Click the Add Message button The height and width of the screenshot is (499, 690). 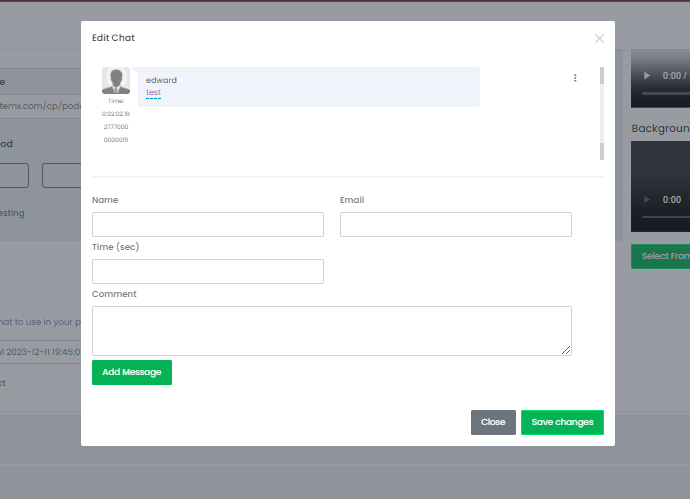[x=132, y=372]
